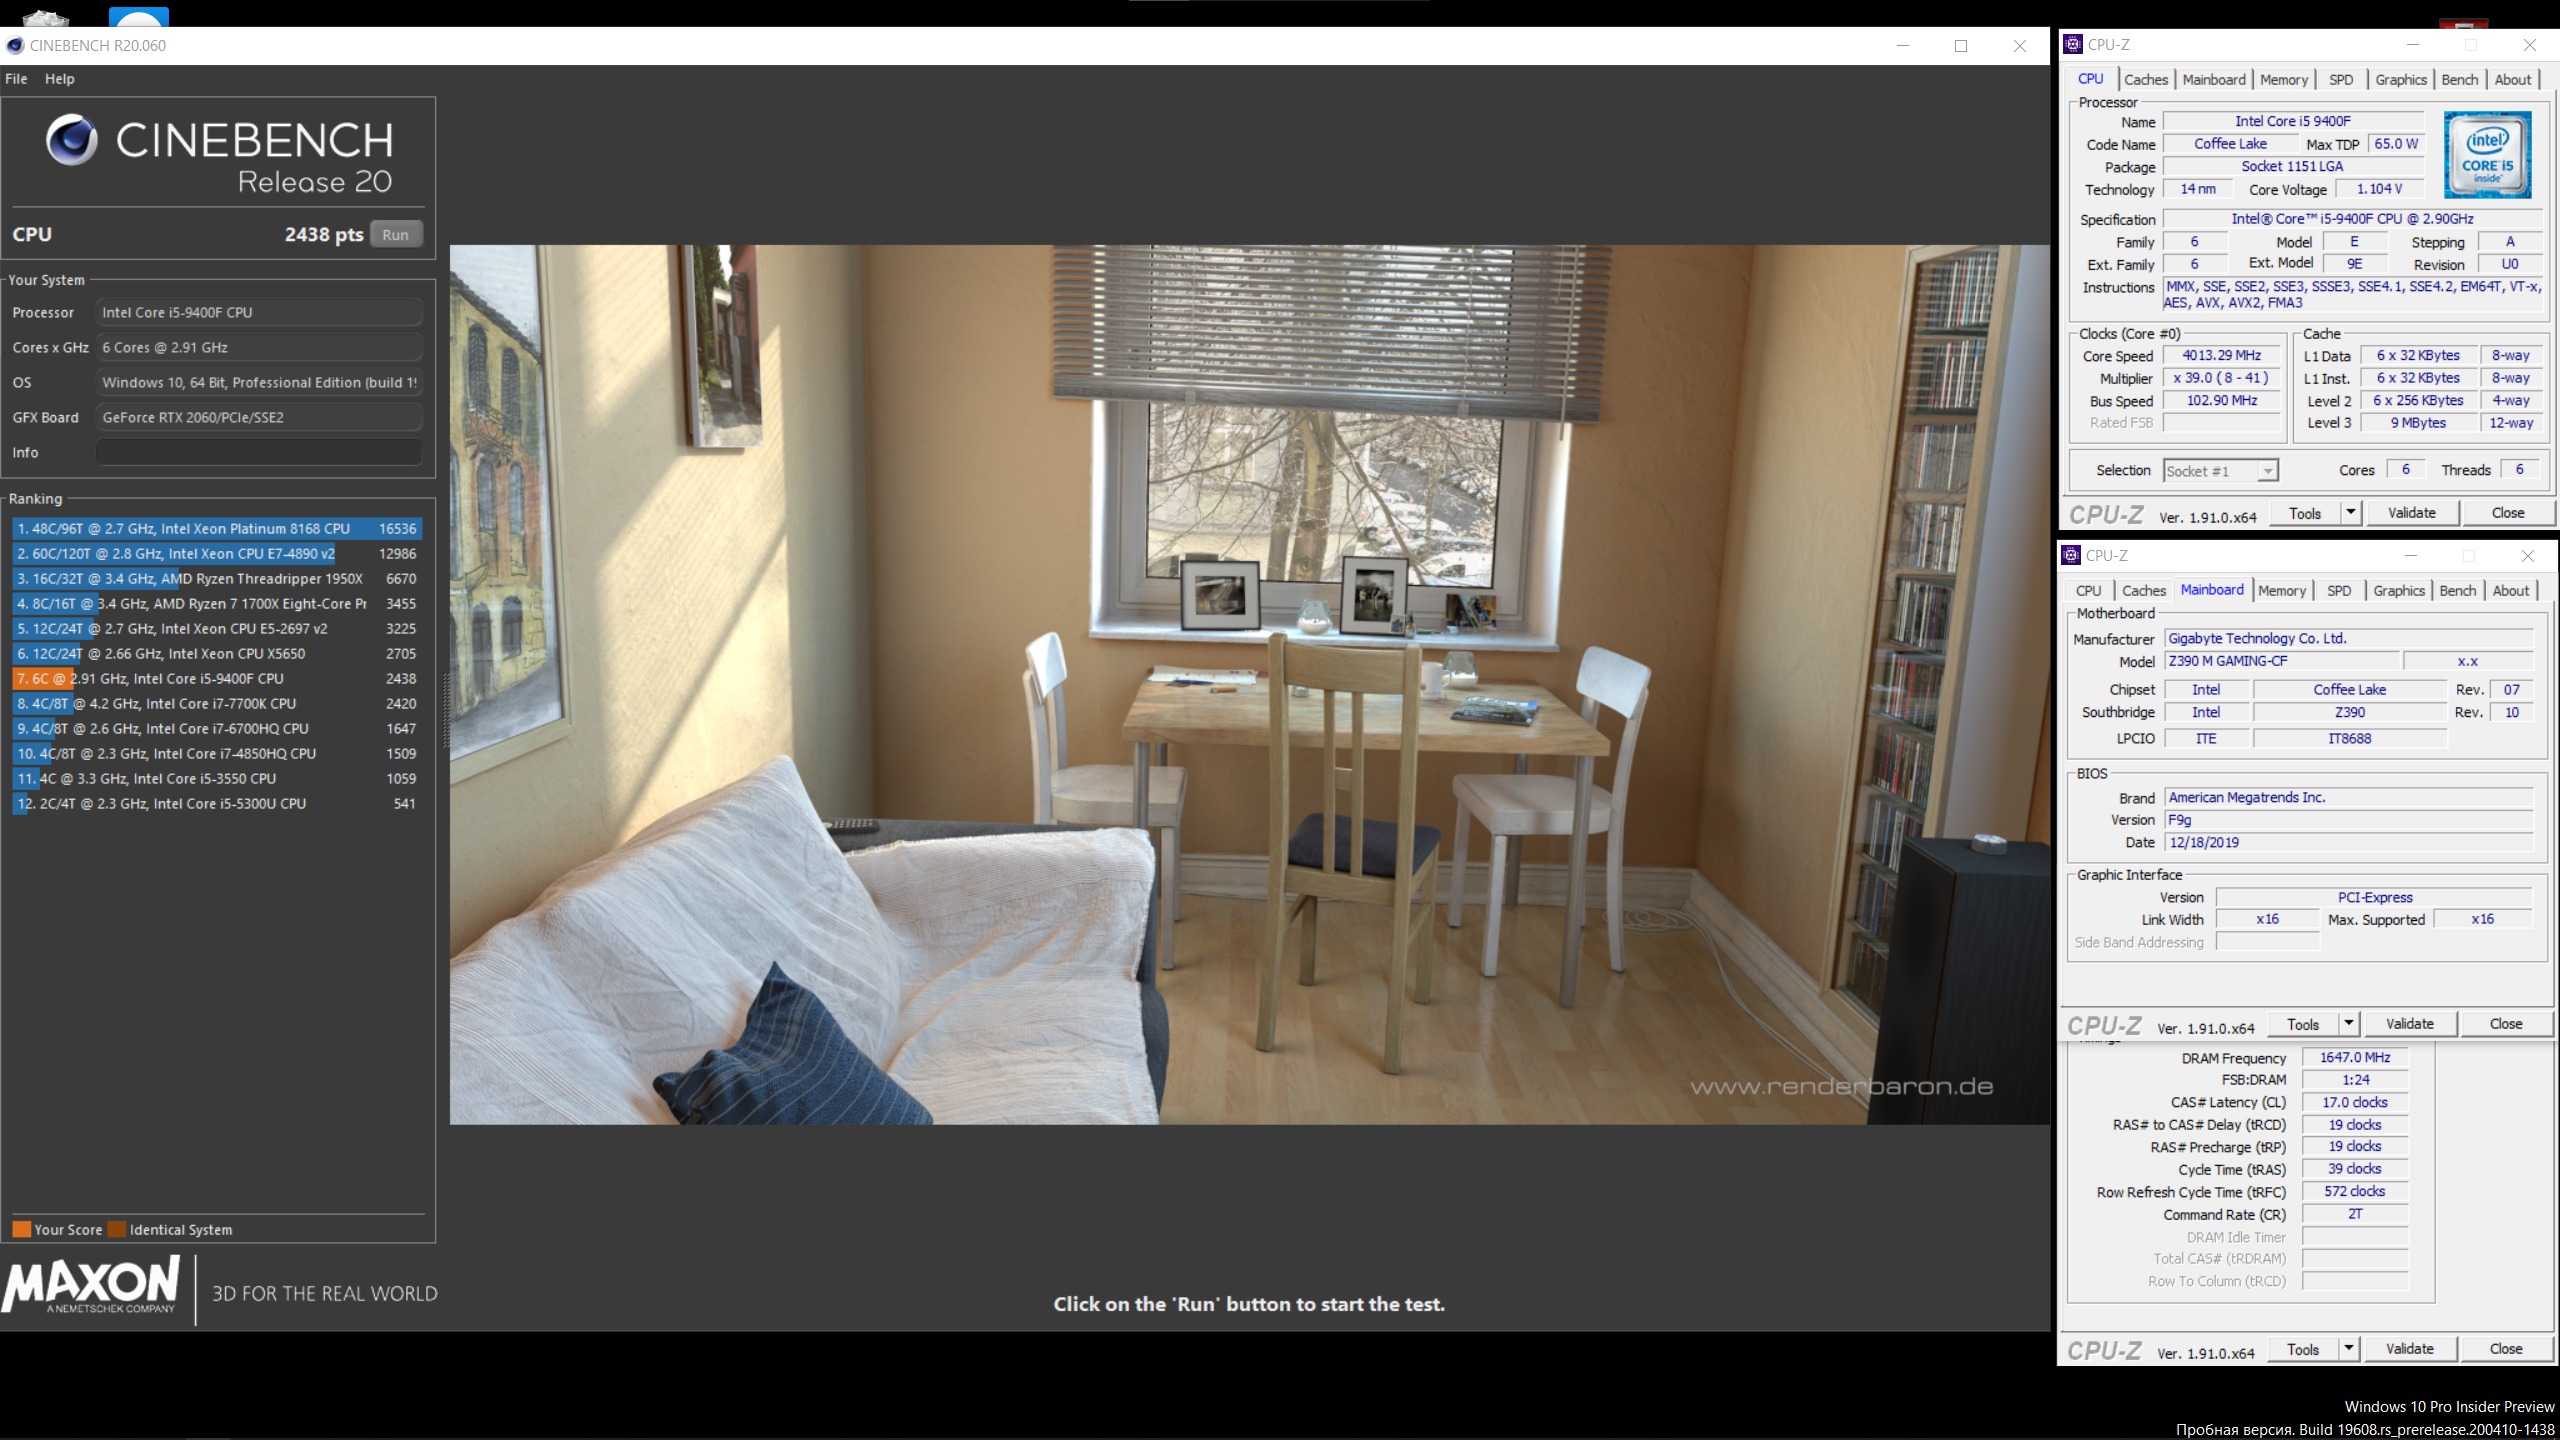Image resolution: width=2560 pixels, height=1440 pixels.
Task: Expand Tools dropdown arrow in bottom CPU-Z window
Action: click(x=2349, y=1349)
